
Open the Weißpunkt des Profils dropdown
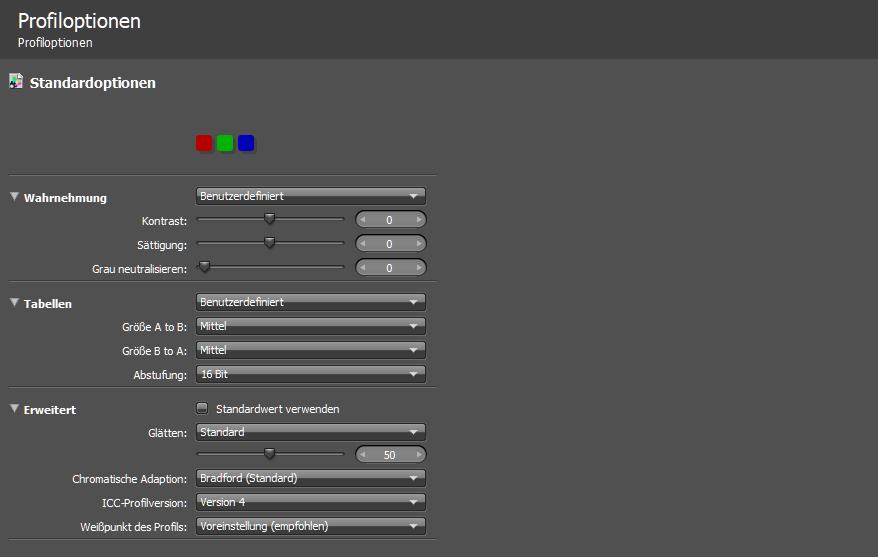311,526
